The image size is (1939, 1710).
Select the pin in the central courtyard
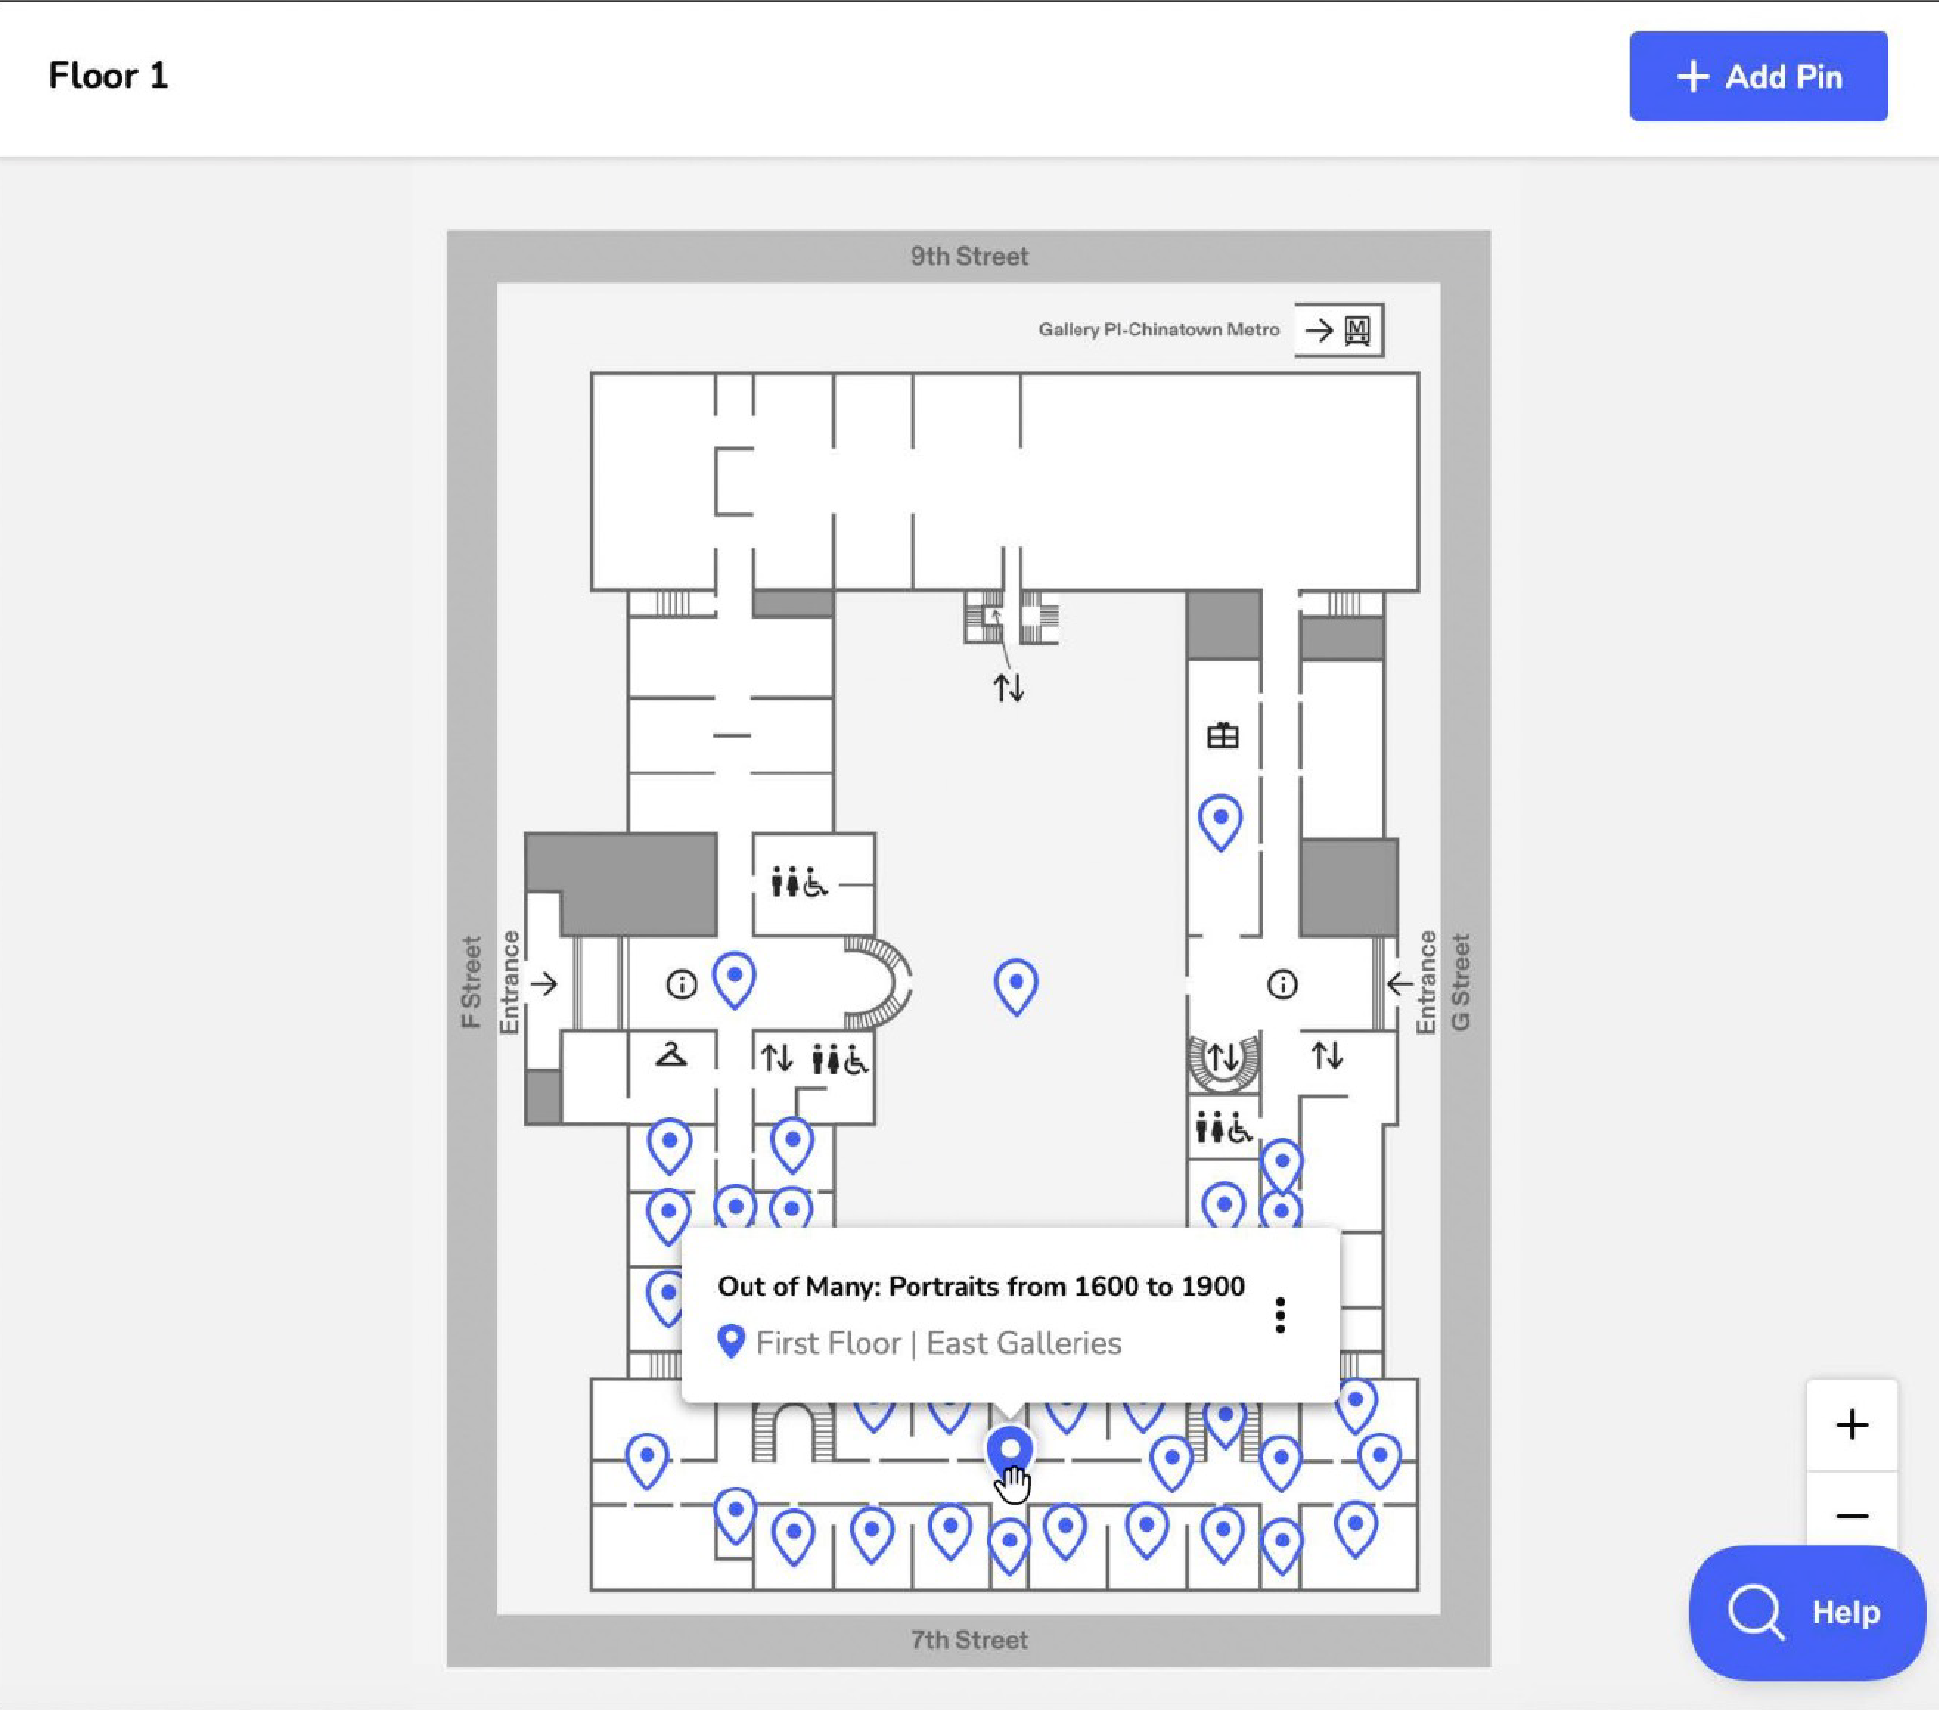pyautogui.click(x=1015, y=983)
